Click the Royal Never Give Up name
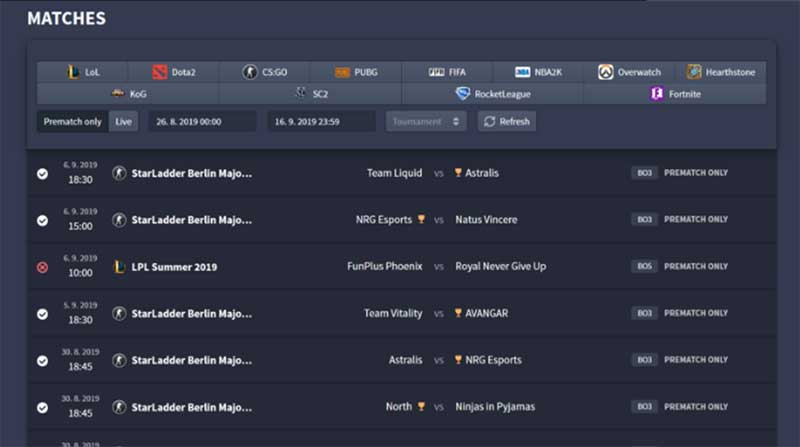The height and width of the screenshot is (447, 800). 501,266
